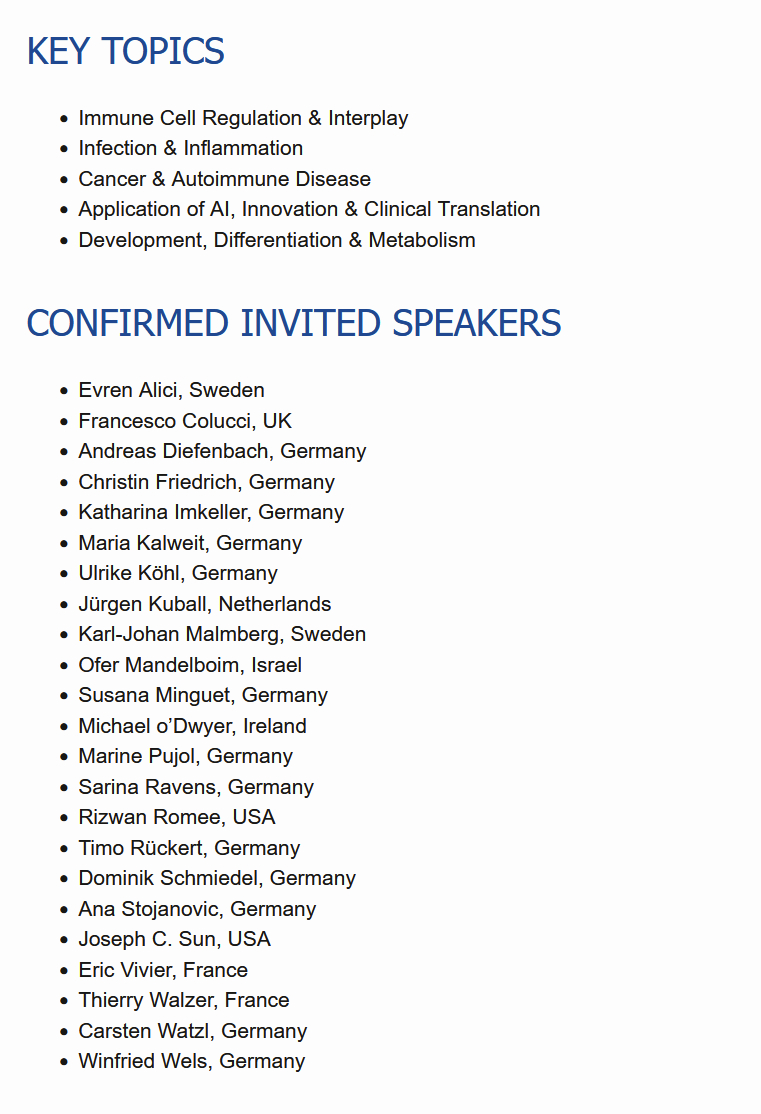
Task: Select Immune Cell Regulation & Interplay topic
Action: [x=243, y=118]
